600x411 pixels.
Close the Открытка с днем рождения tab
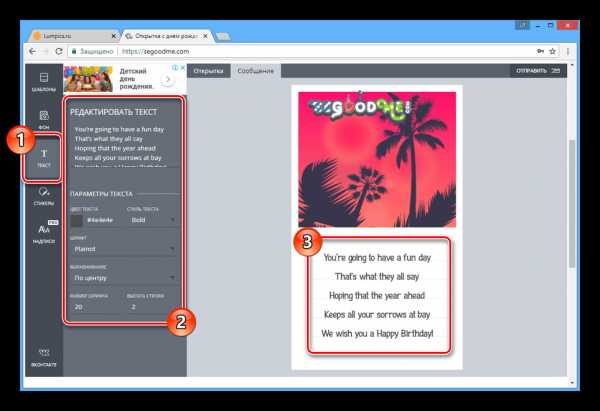tap(205, 36)
